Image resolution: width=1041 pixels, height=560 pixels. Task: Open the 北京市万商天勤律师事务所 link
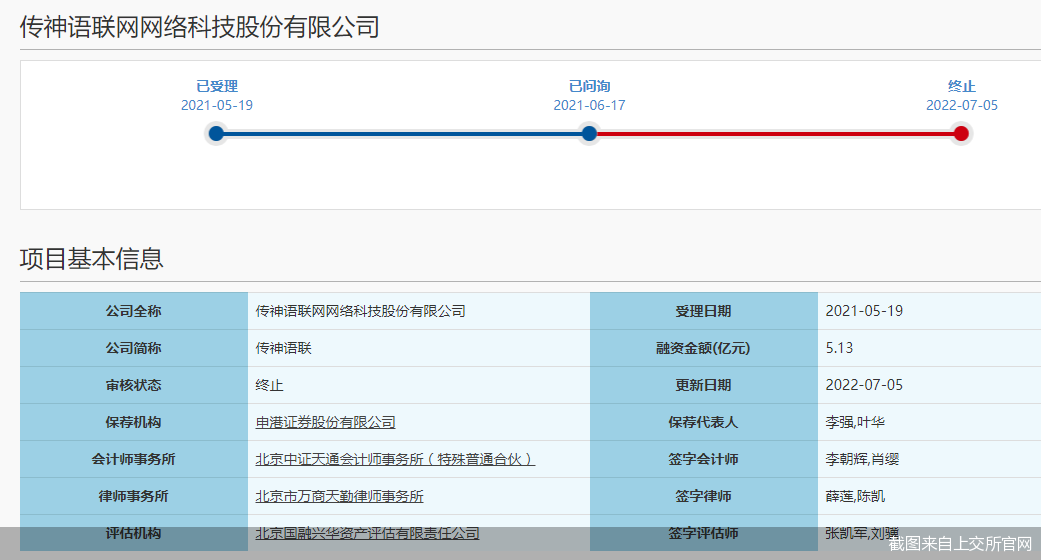(x=339, y=496)
